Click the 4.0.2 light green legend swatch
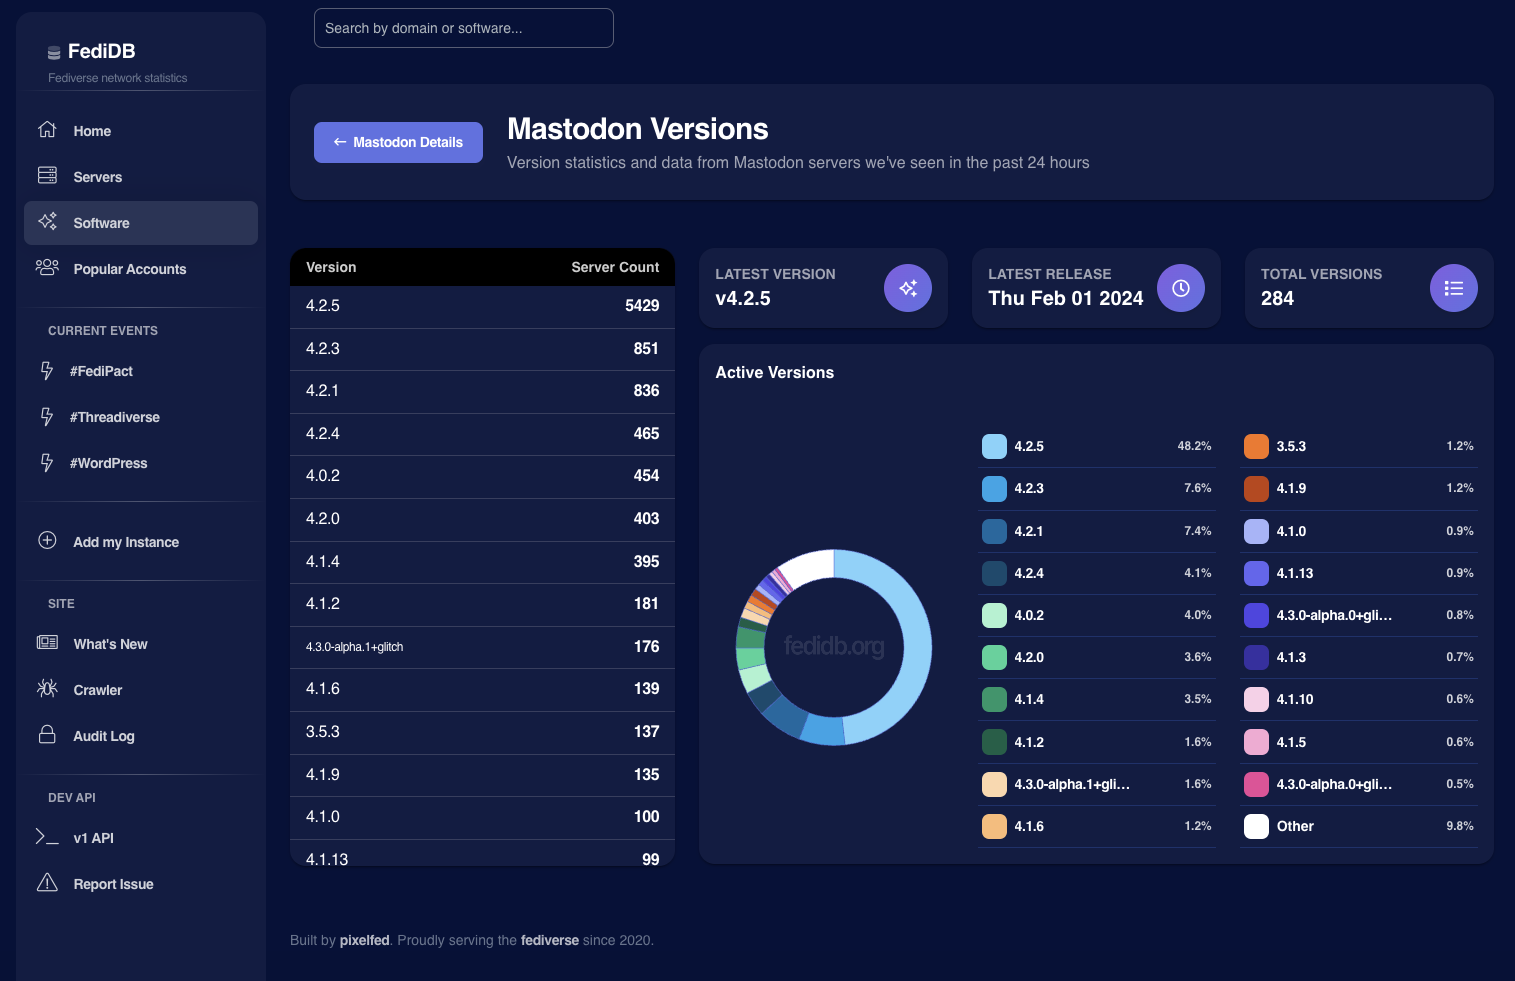This screenshot has width=1515, height=981. point(994,615)
